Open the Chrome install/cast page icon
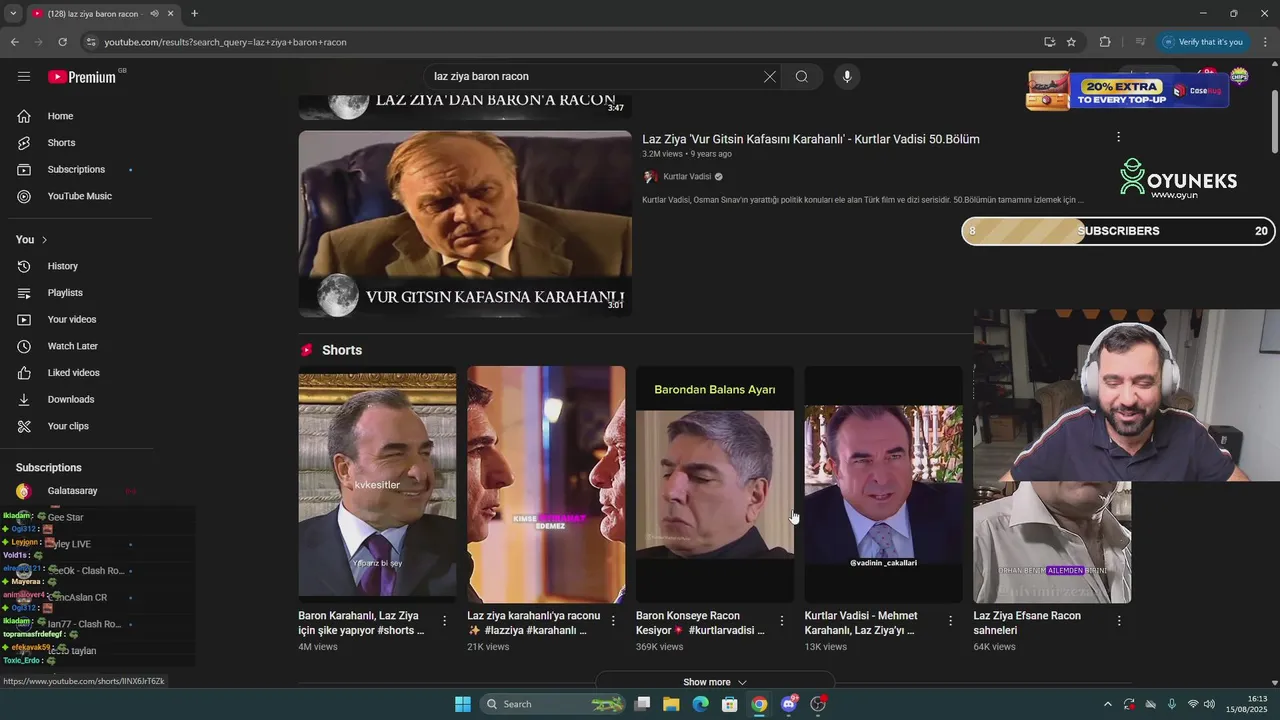The height and width of the screenshot is (720, 1280). coord(1049,42)
